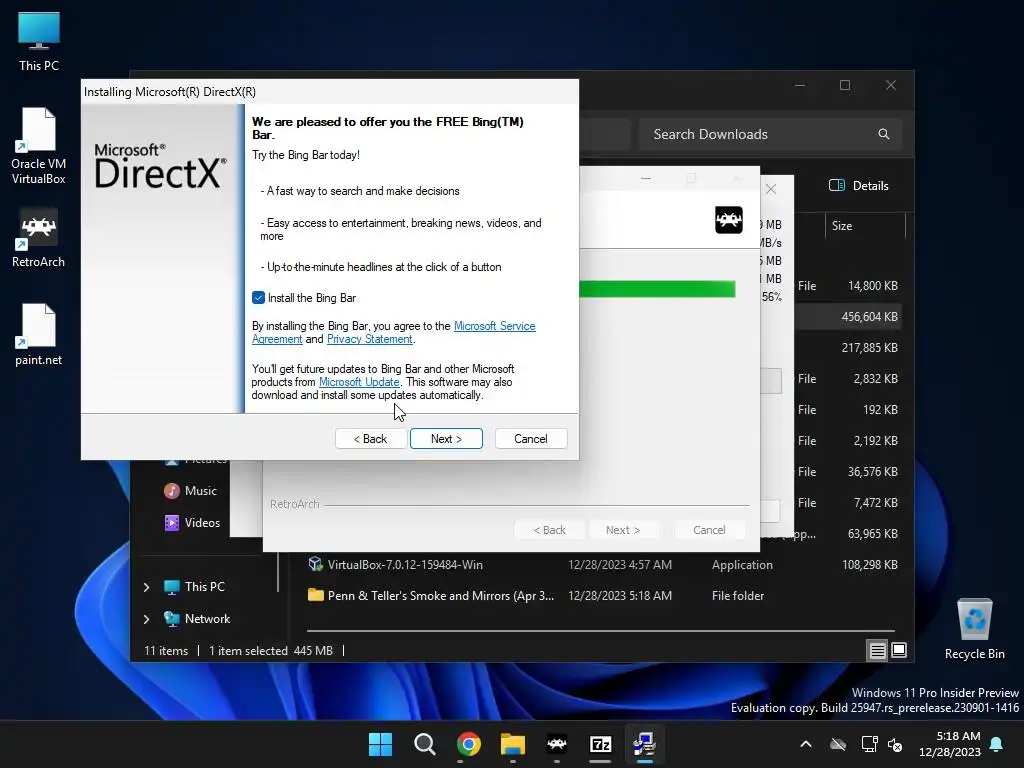
Task: Switch to details list view layout
Action: pos(877,650)
